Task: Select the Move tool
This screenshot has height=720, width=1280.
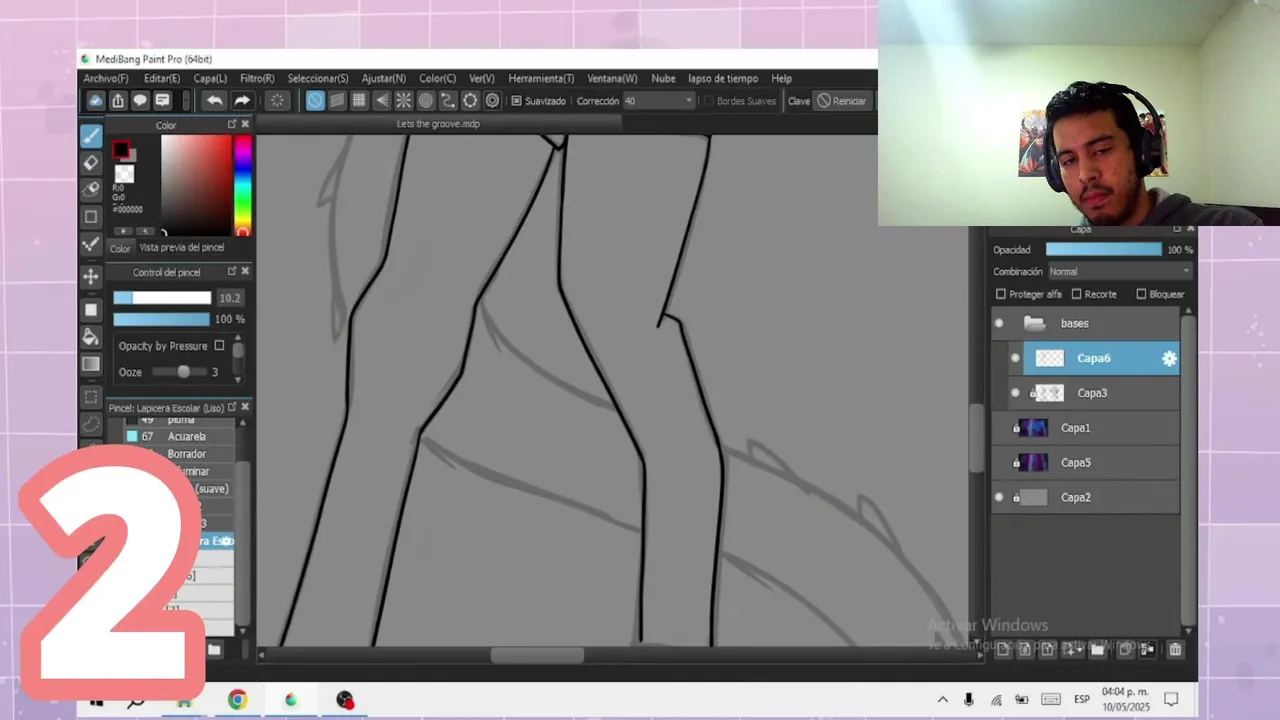Action: 91,276
